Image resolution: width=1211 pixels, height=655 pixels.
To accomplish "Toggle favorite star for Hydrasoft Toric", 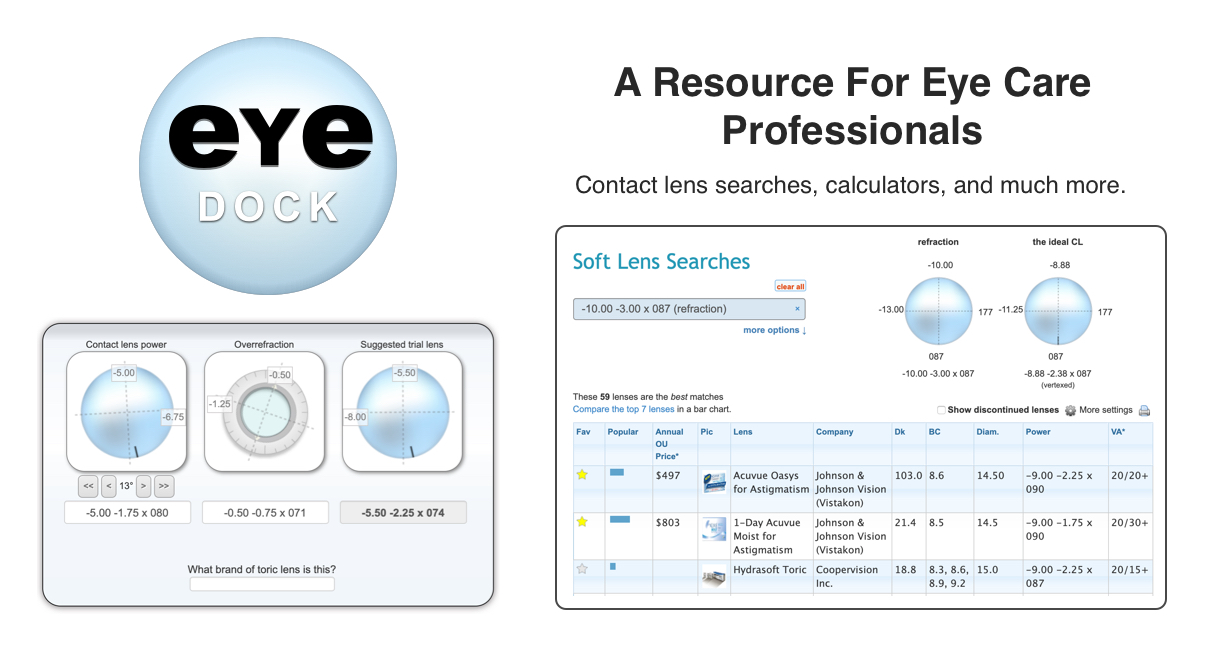I will pos(582,569).
